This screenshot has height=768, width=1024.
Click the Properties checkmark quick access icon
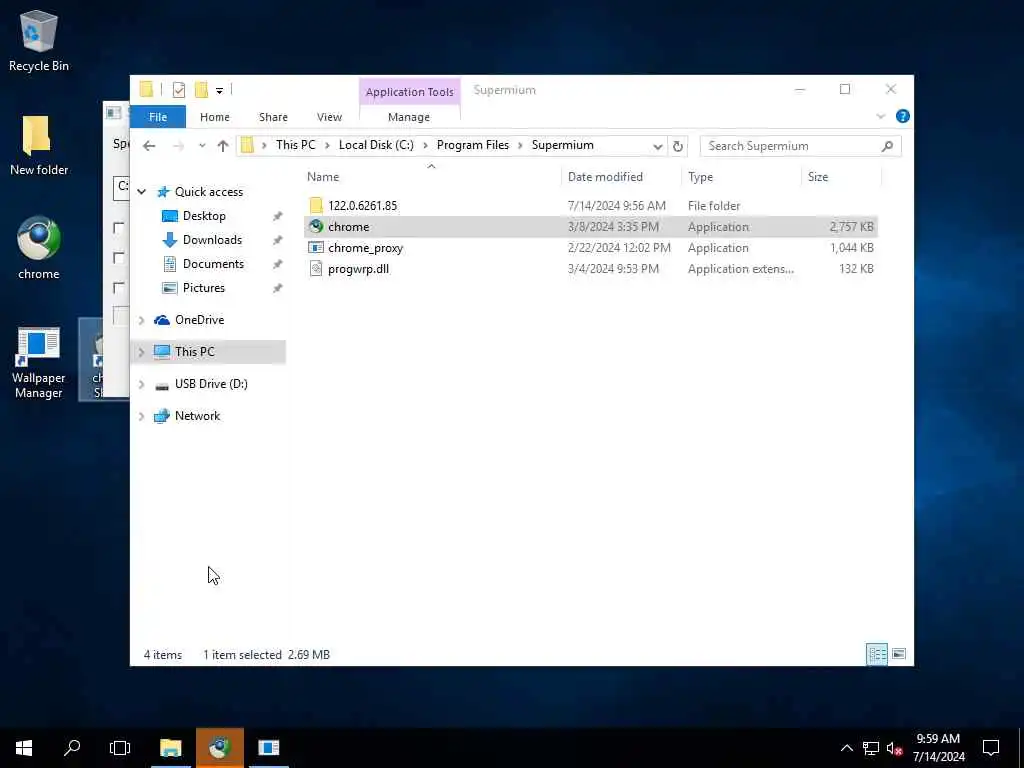(178, 90)
